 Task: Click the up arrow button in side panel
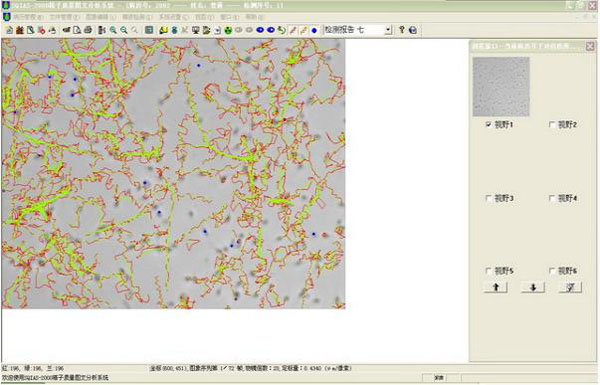(496, 287)
